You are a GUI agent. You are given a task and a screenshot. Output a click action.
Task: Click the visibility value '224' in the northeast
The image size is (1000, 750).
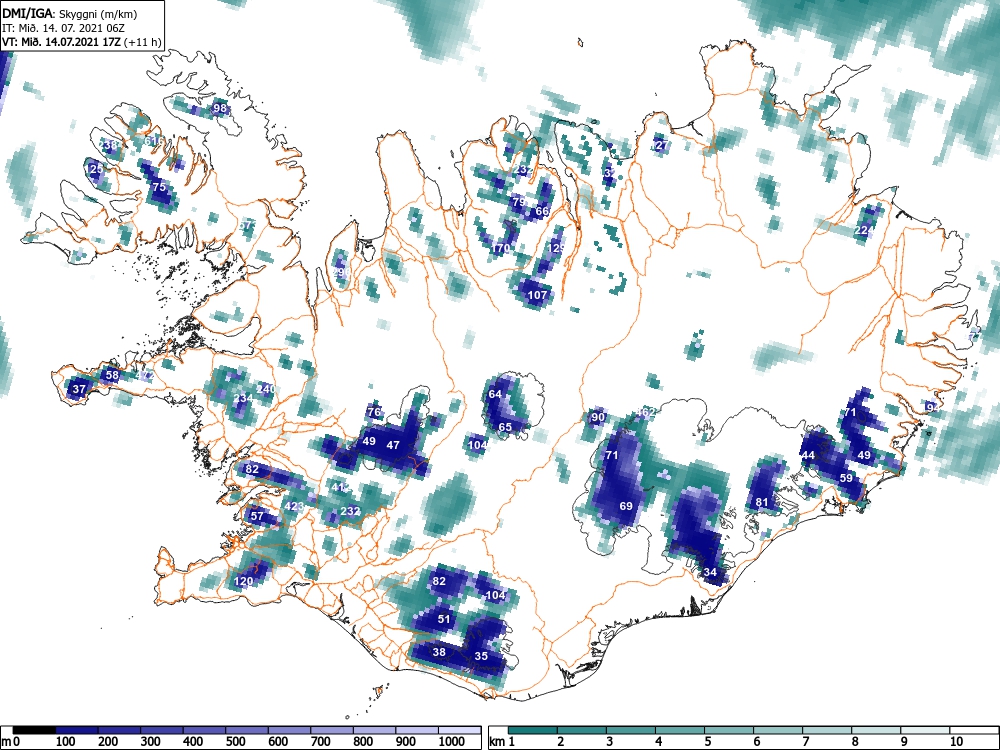[x=864, y=230]
